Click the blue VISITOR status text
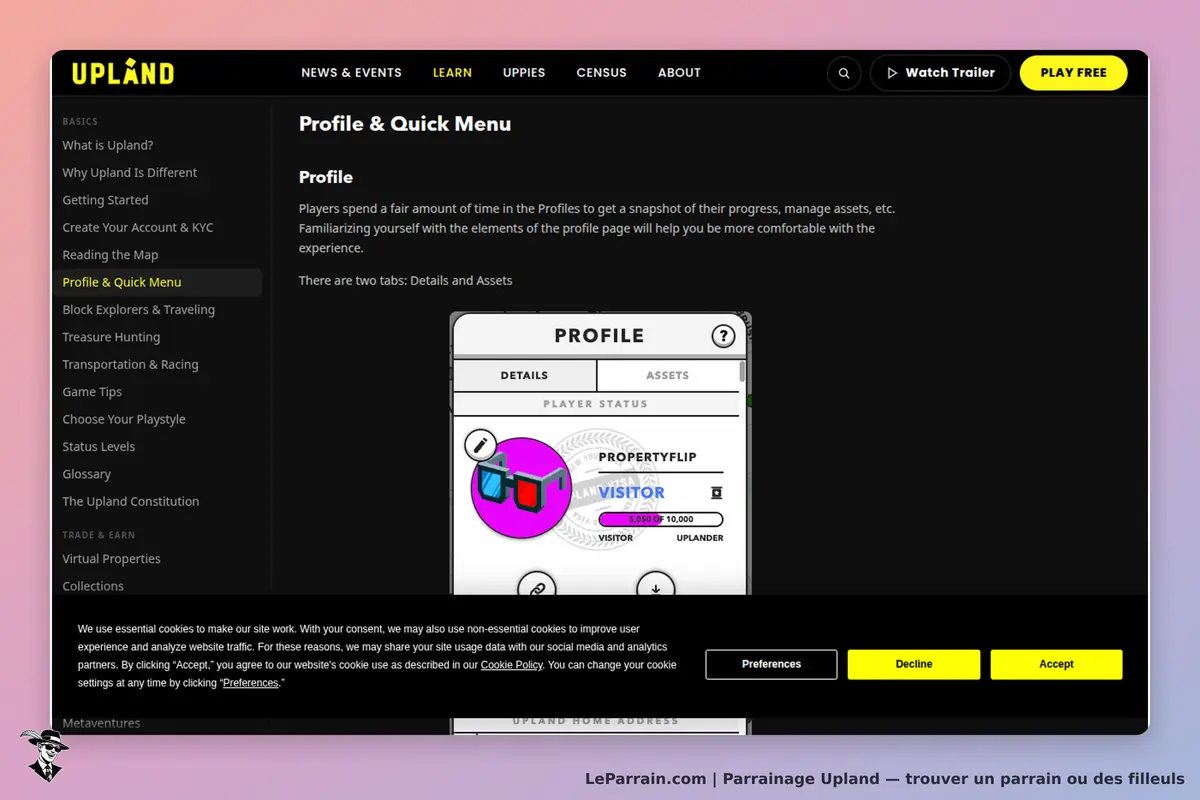The image size is (1200, 800). click(631, 493)
